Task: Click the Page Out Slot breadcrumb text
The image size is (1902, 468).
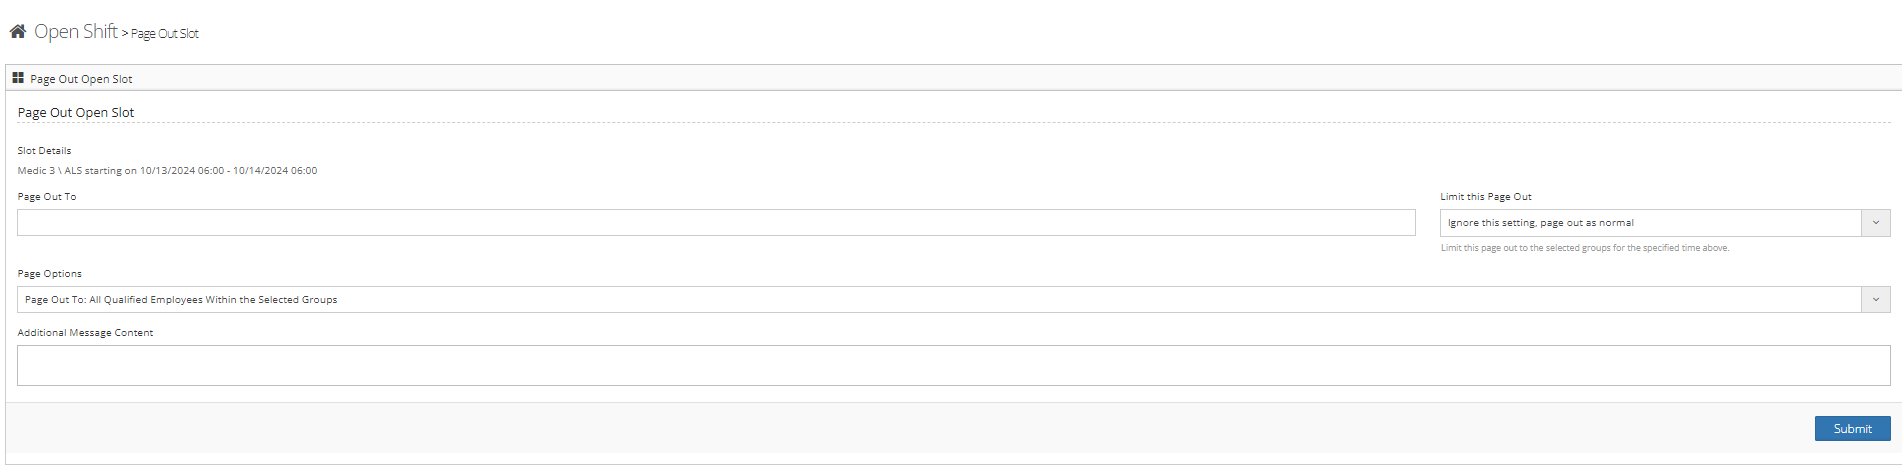Action: click(166, 34)
